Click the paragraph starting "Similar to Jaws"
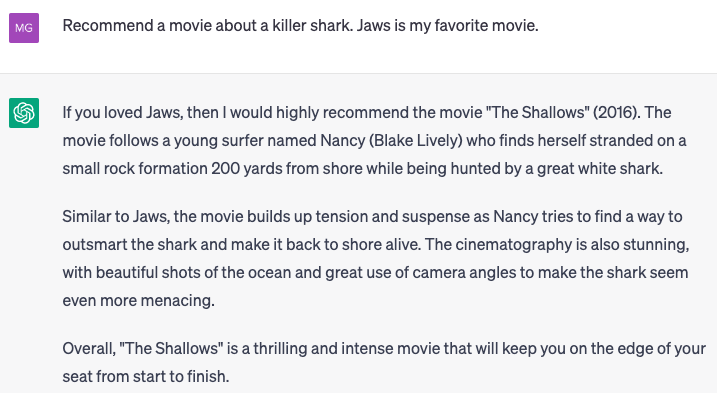The height and width of the screenshot is (393, 717). tap(376, 258)
